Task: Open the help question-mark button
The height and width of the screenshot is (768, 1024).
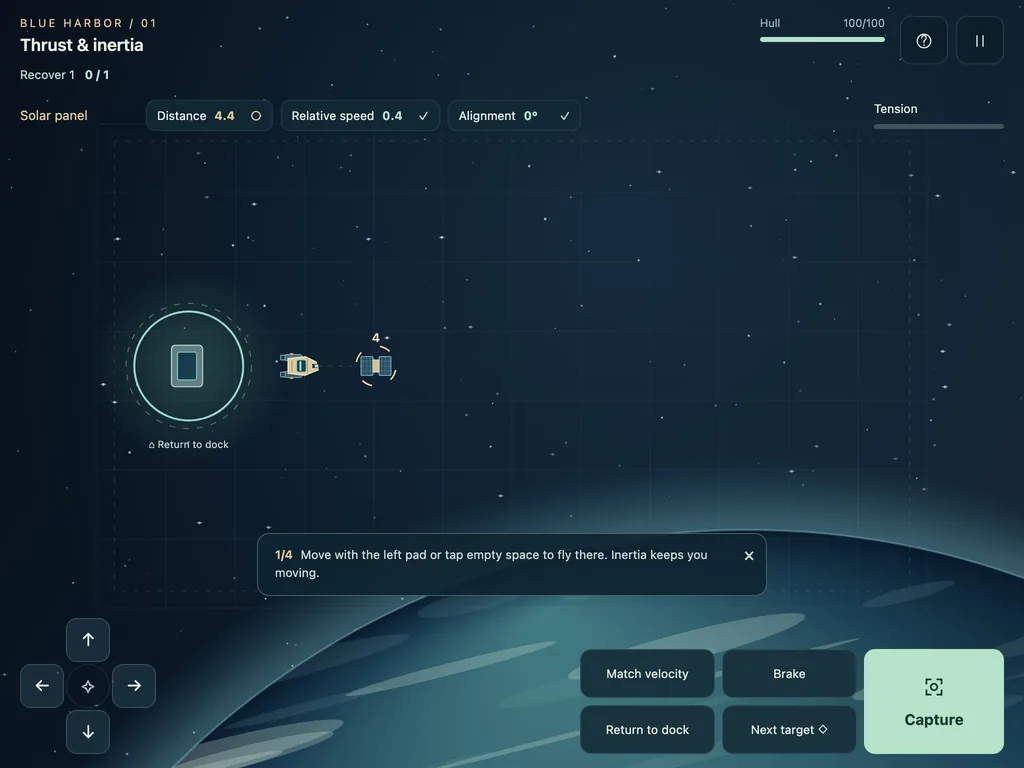Action: point(923,40)
